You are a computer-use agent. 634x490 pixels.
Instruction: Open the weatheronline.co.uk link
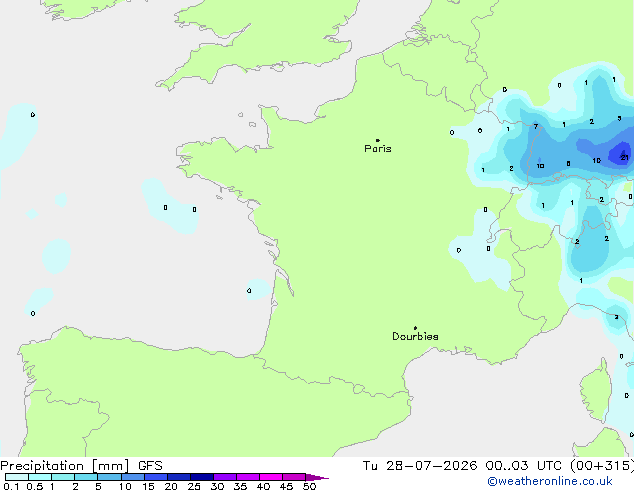(x=549, y=481)
